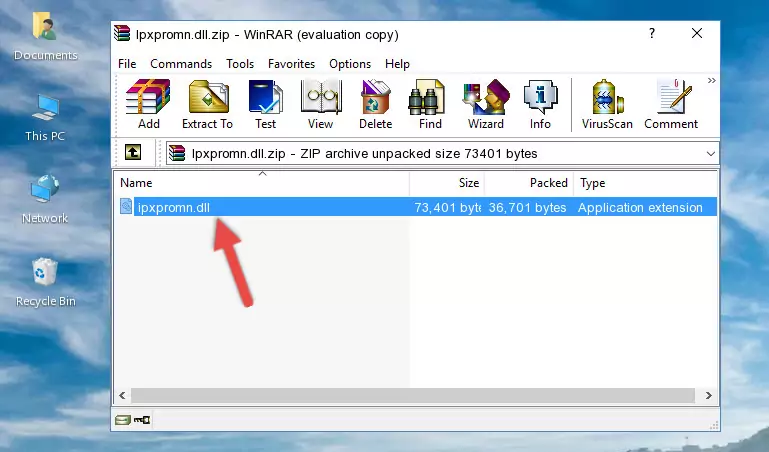769x452 pixels.
Task: Select the Network desktop icon
Action: click(x=45, y=199)
